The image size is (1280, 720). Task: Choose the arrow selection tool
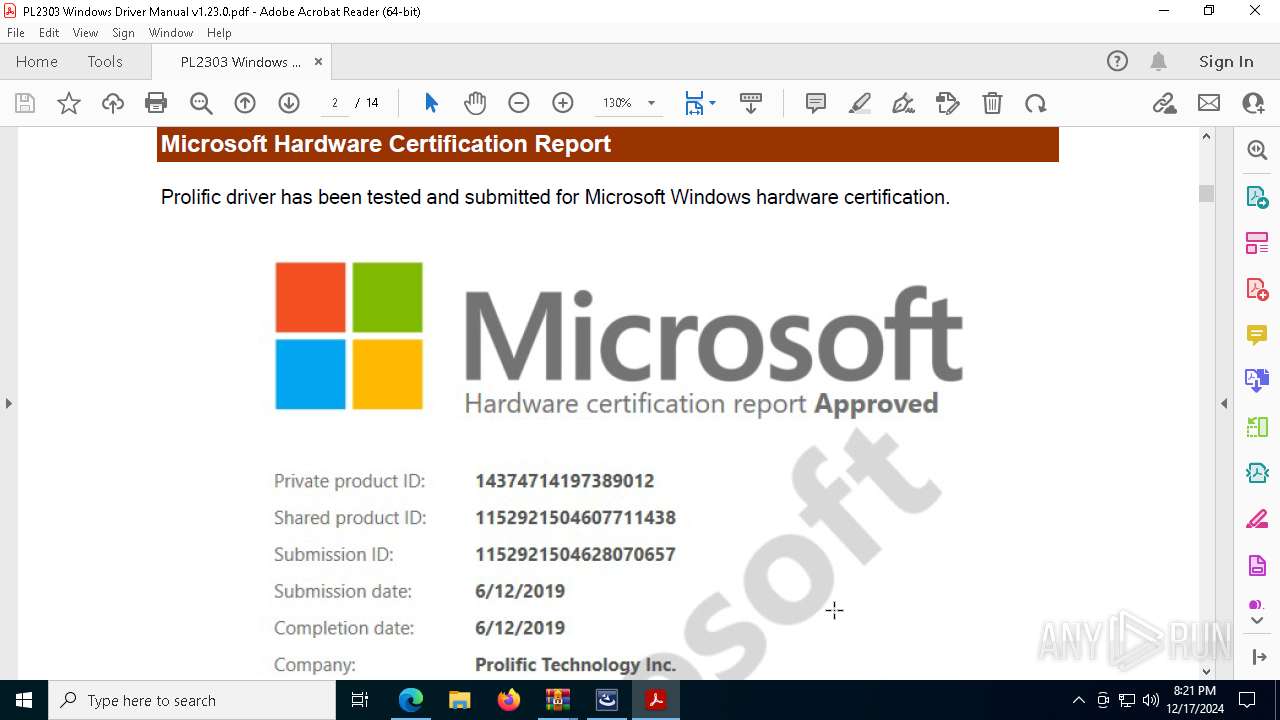[x=431, y=103]
